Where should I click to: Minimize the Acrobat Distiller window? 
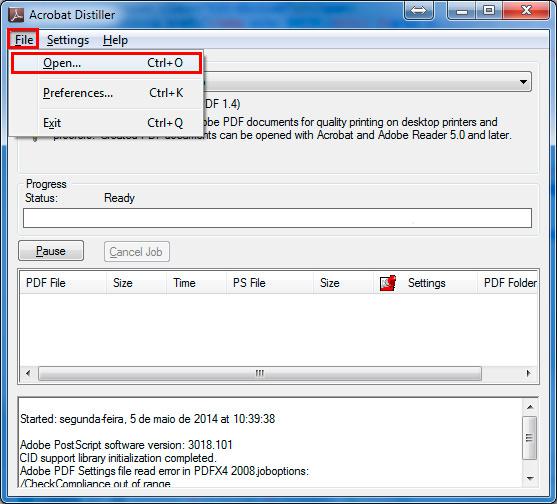(462, 11)
